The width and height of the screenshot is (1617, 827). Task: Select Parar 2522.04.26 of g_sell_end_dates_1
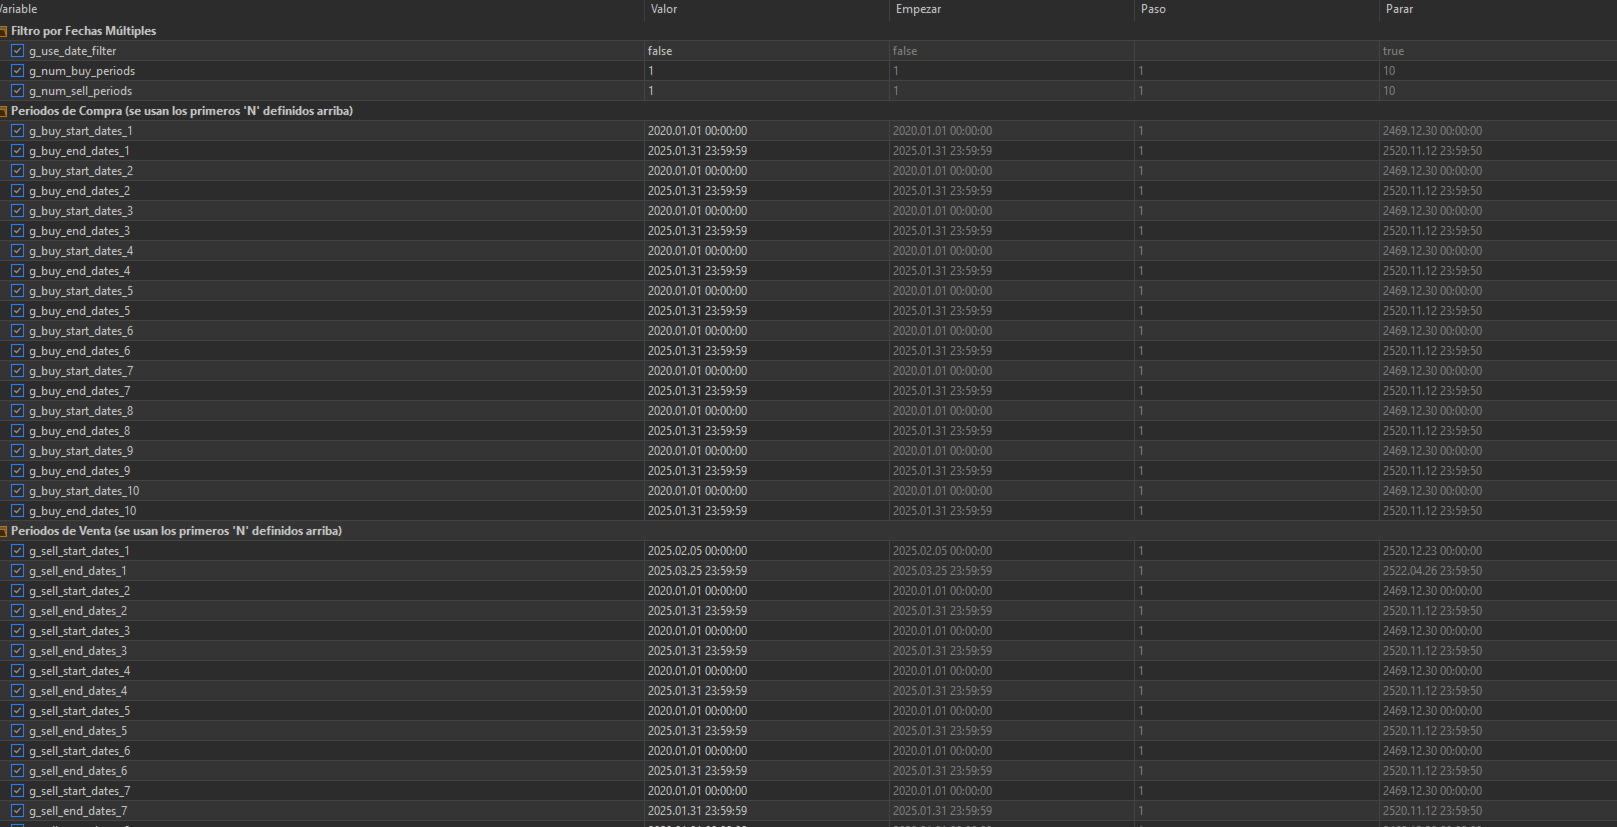point(1432,571)
